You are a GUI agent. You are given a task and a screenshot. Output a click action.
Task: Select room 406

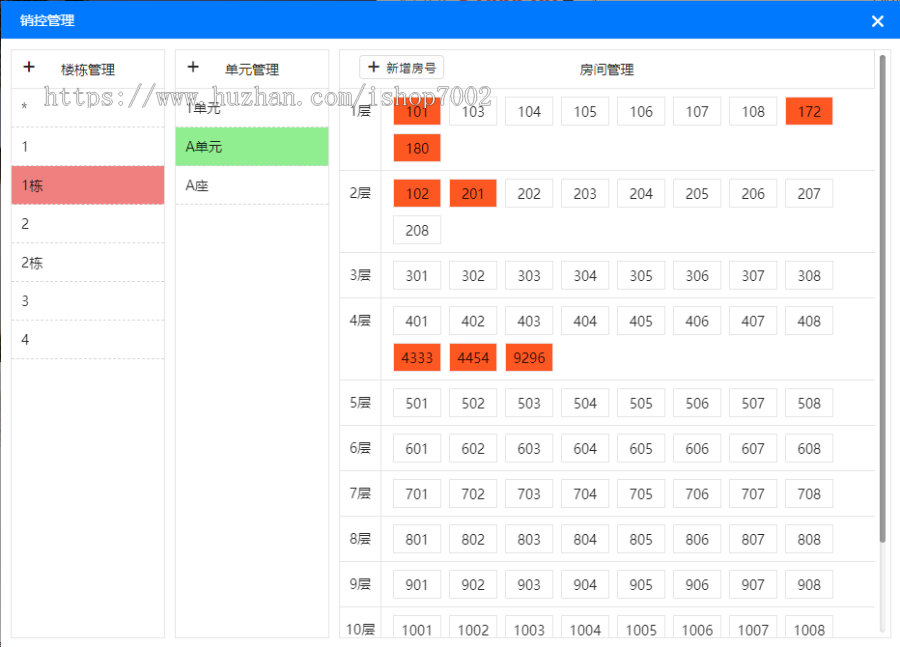(x=697, y=321)
